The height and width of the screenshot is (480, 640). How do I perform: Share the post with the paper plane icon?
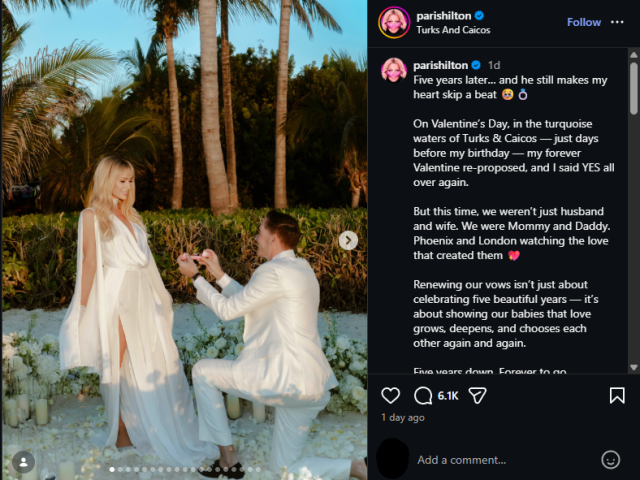tap(477, 395)
